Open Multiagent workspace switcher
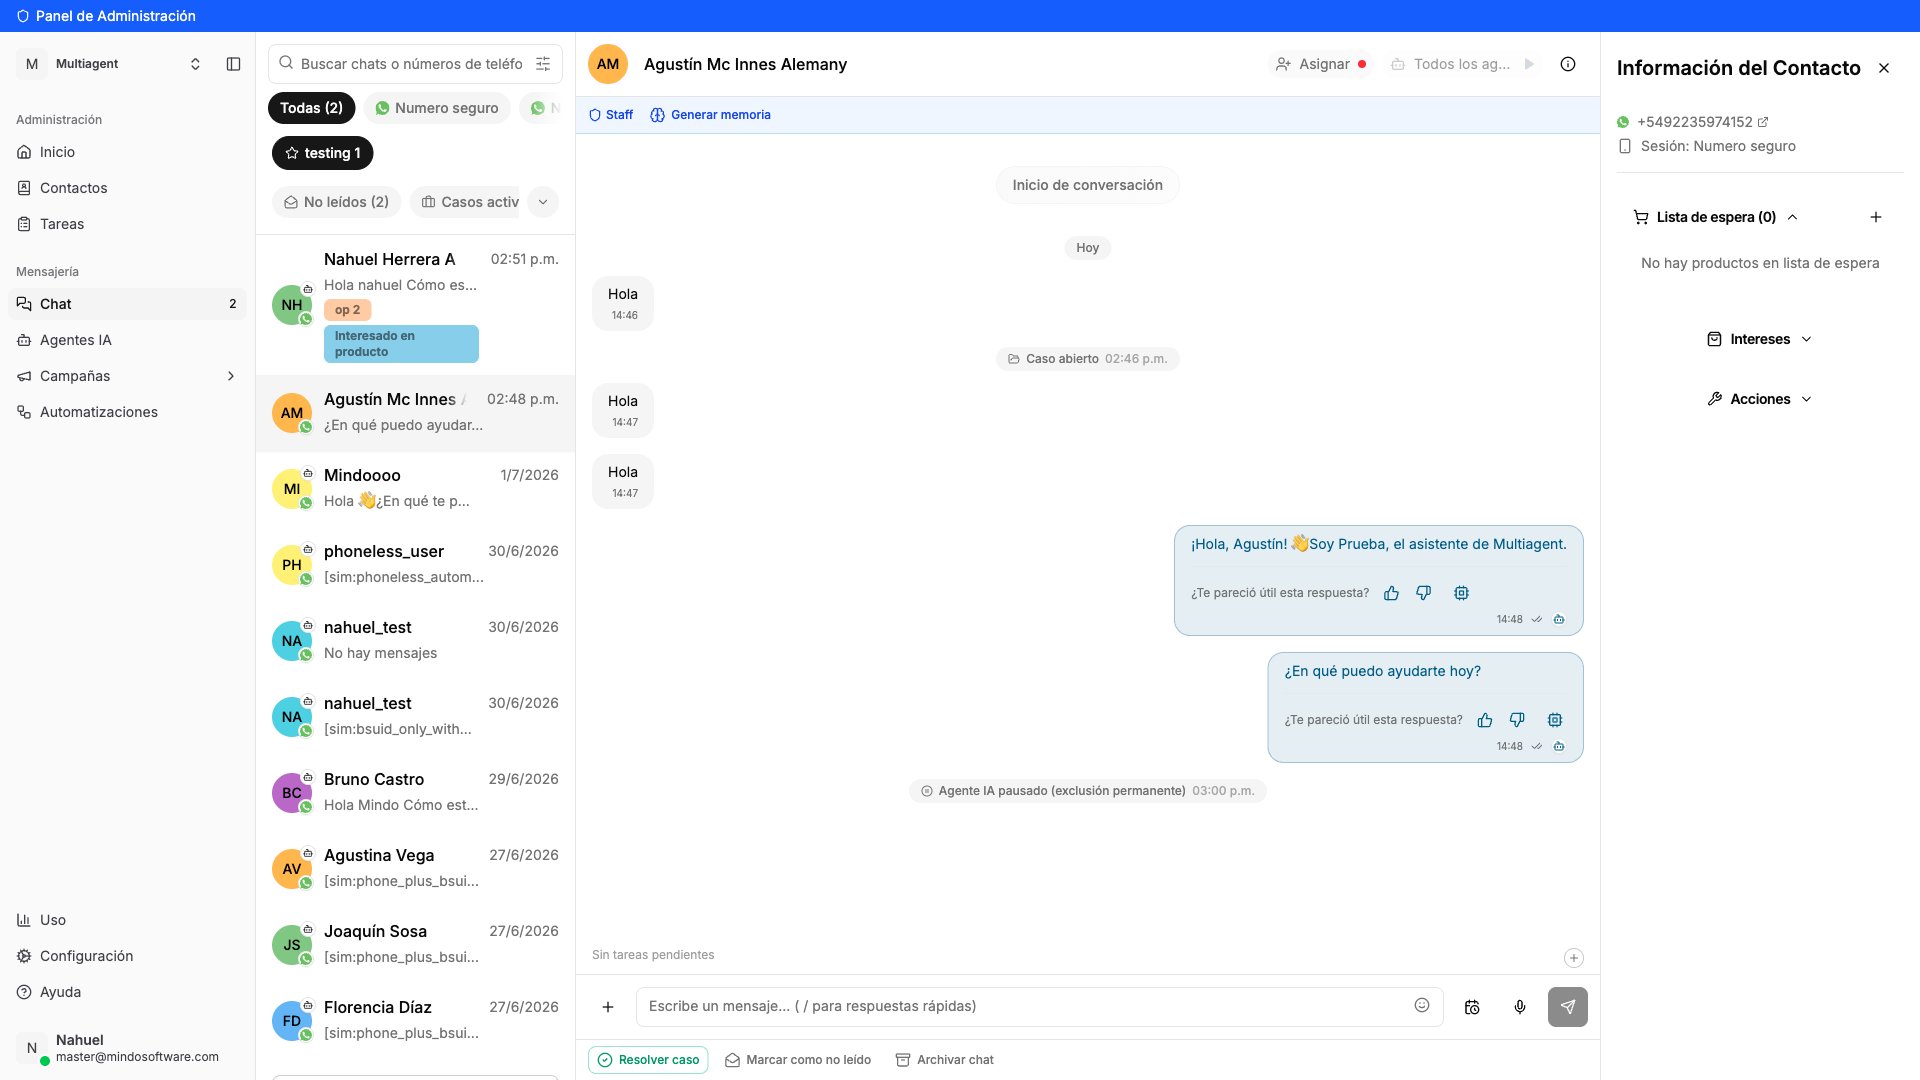1920x1080 pixels. point(110,64)
